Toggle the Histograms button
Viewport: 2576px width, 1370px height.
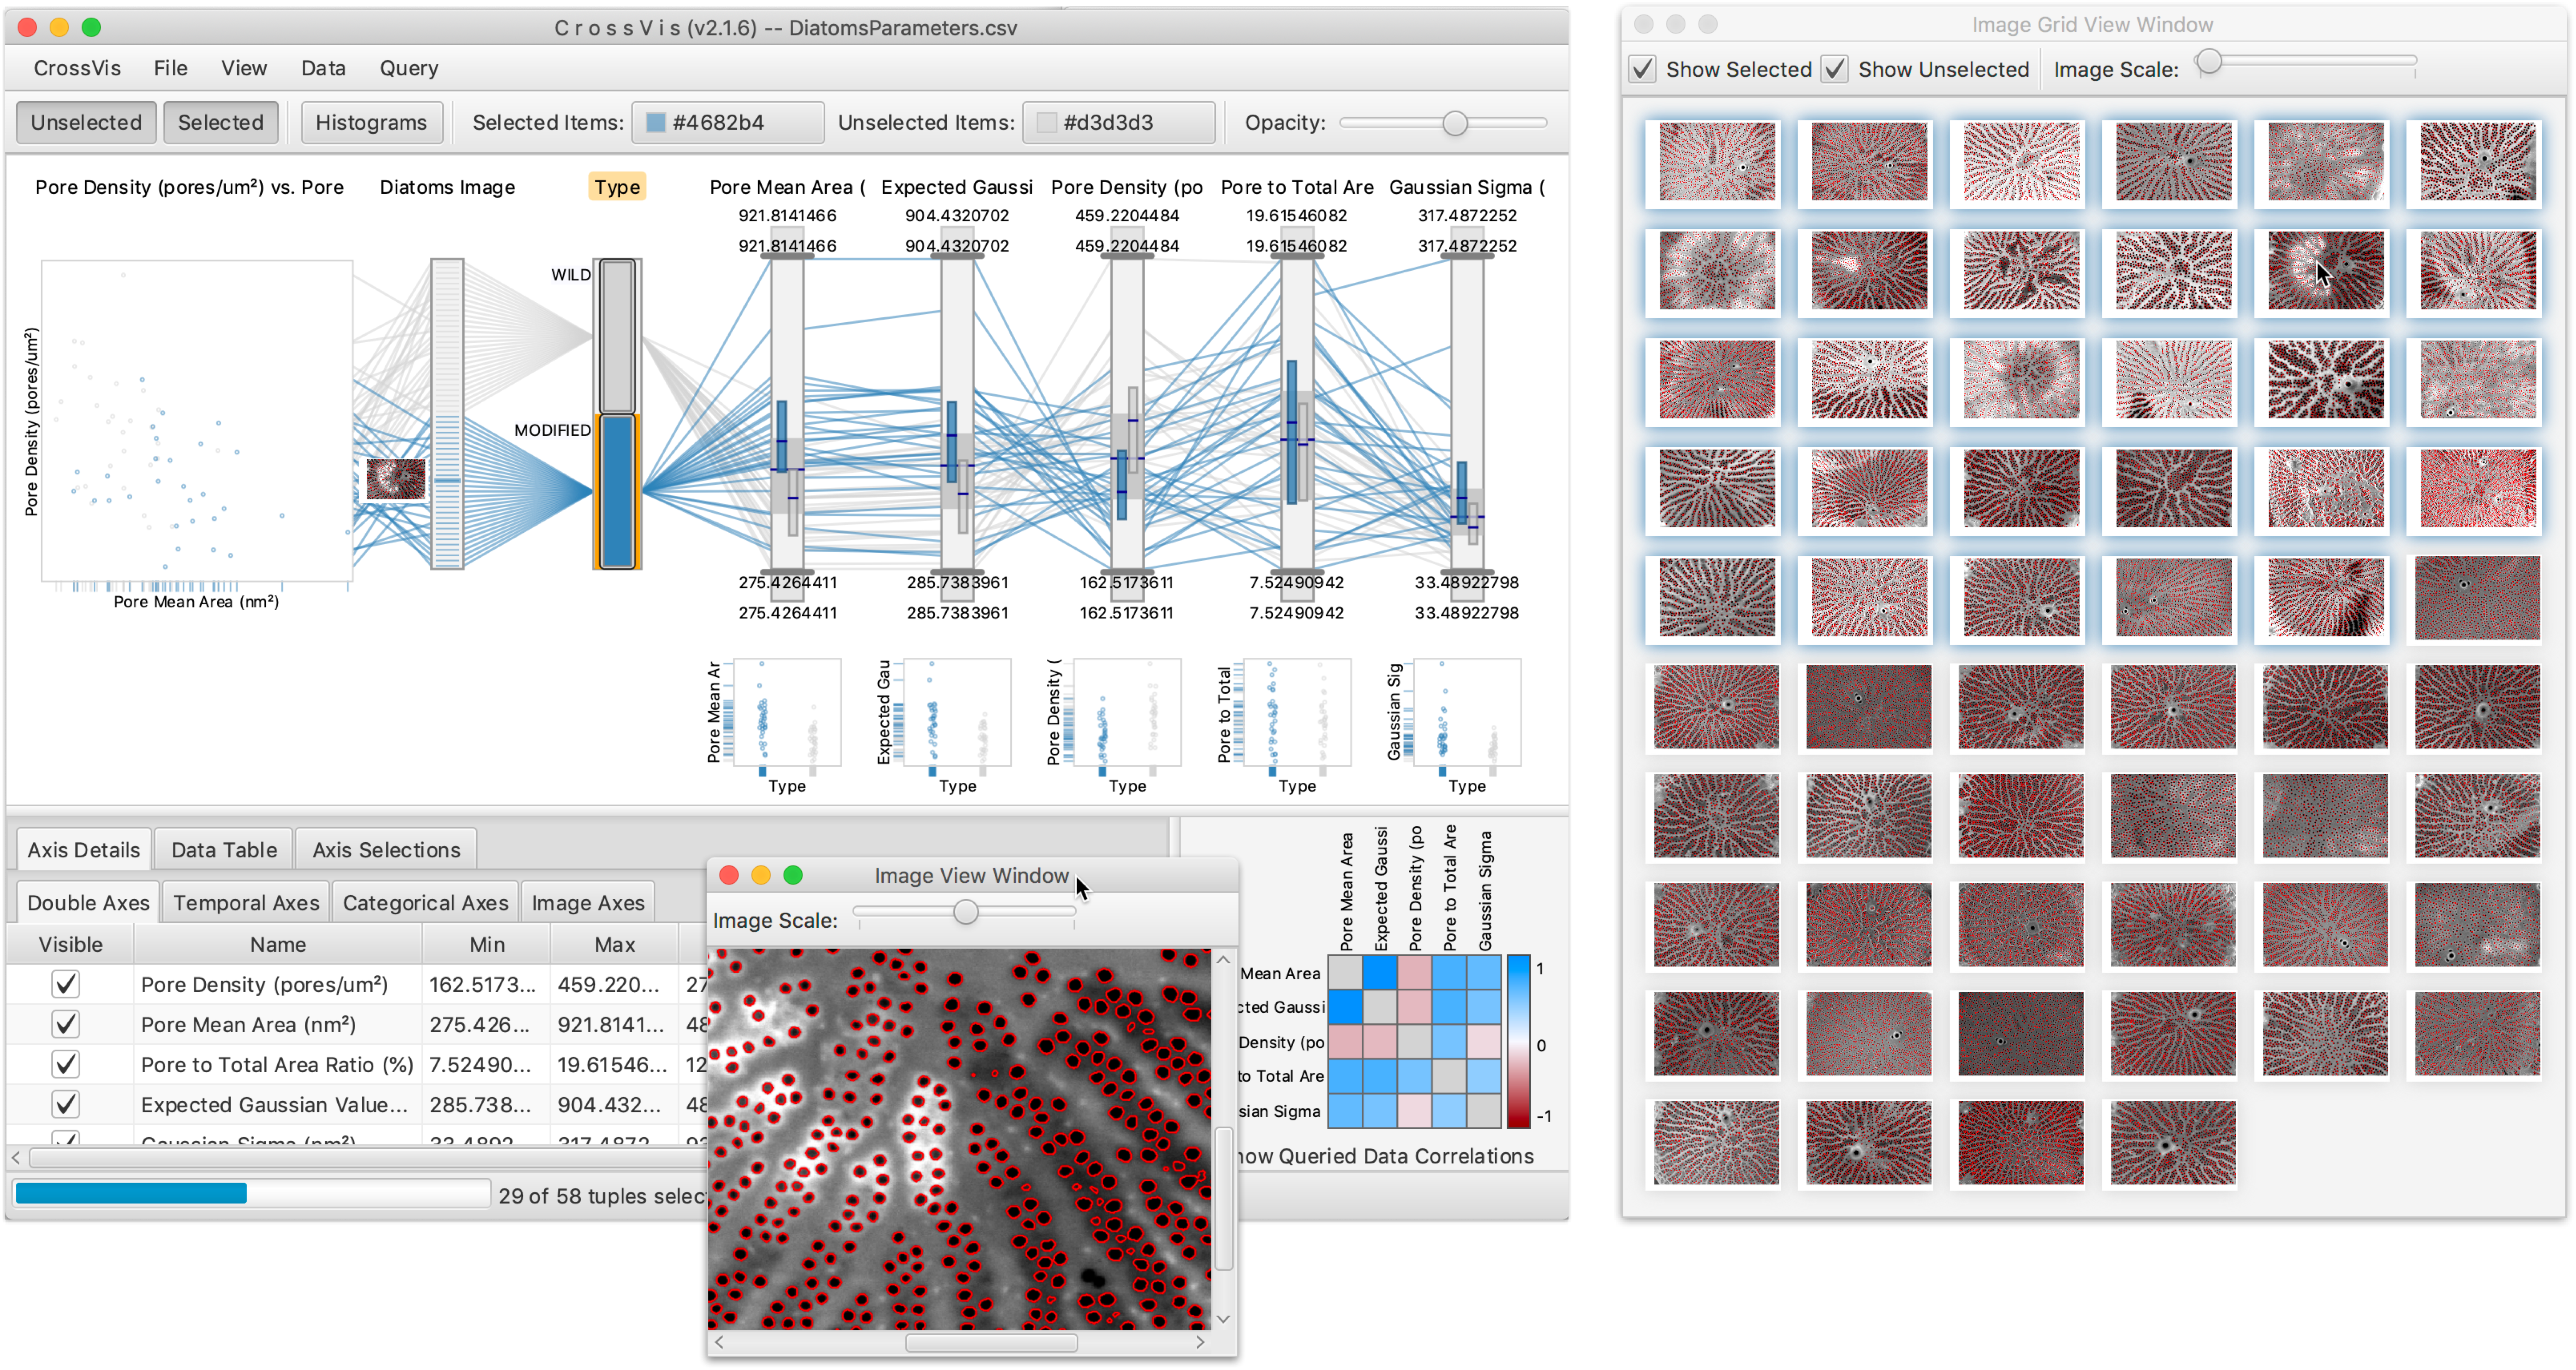tap(371, 122)
